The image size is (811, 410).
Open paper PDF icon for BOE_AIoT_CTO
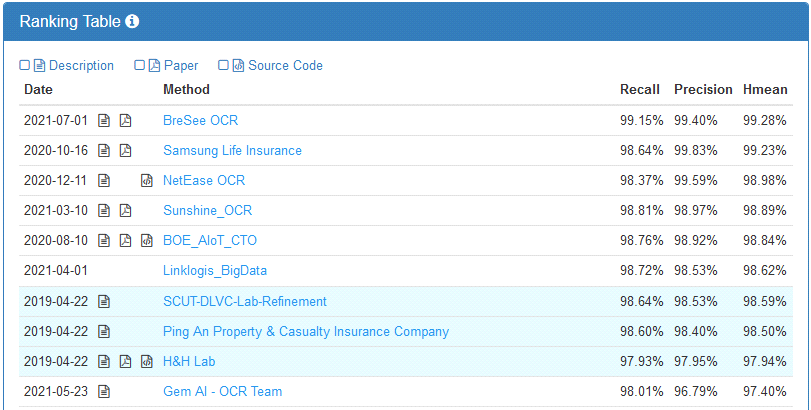(125, 240)
